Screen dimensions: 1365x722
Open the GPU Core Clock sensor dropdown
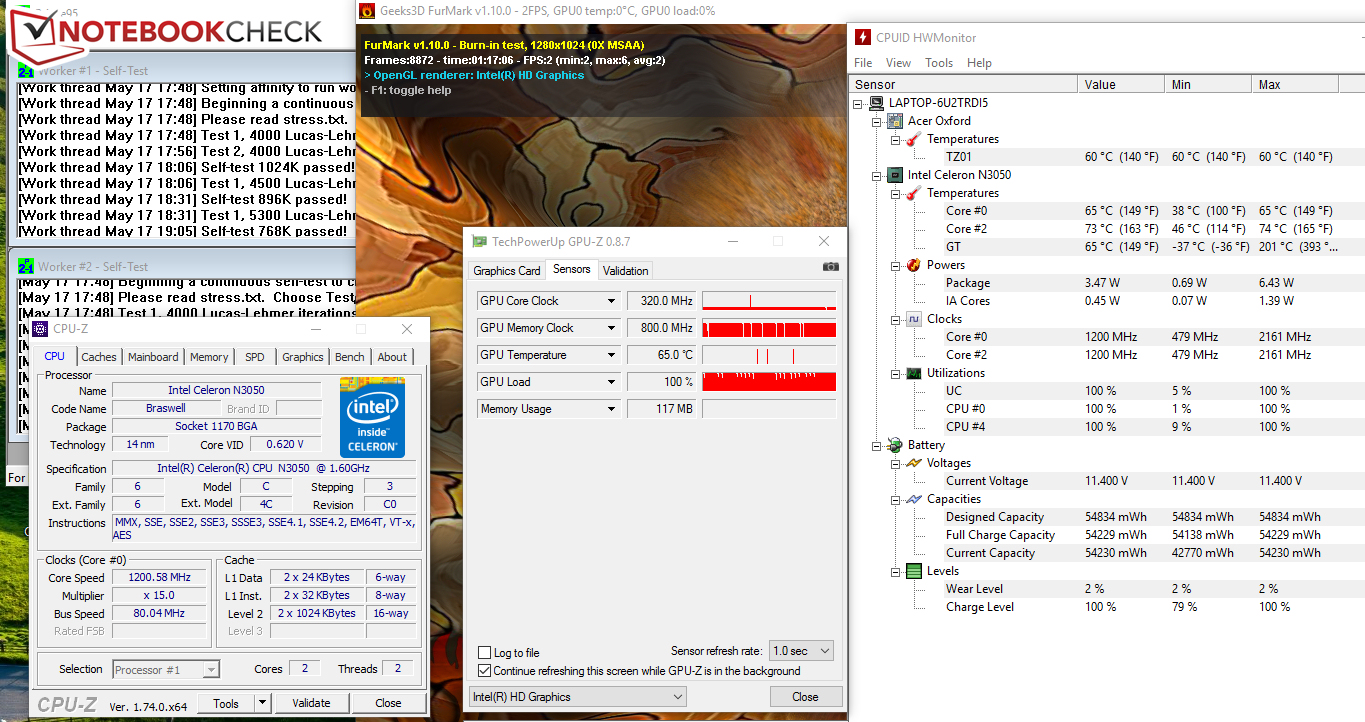coord(611,301)
